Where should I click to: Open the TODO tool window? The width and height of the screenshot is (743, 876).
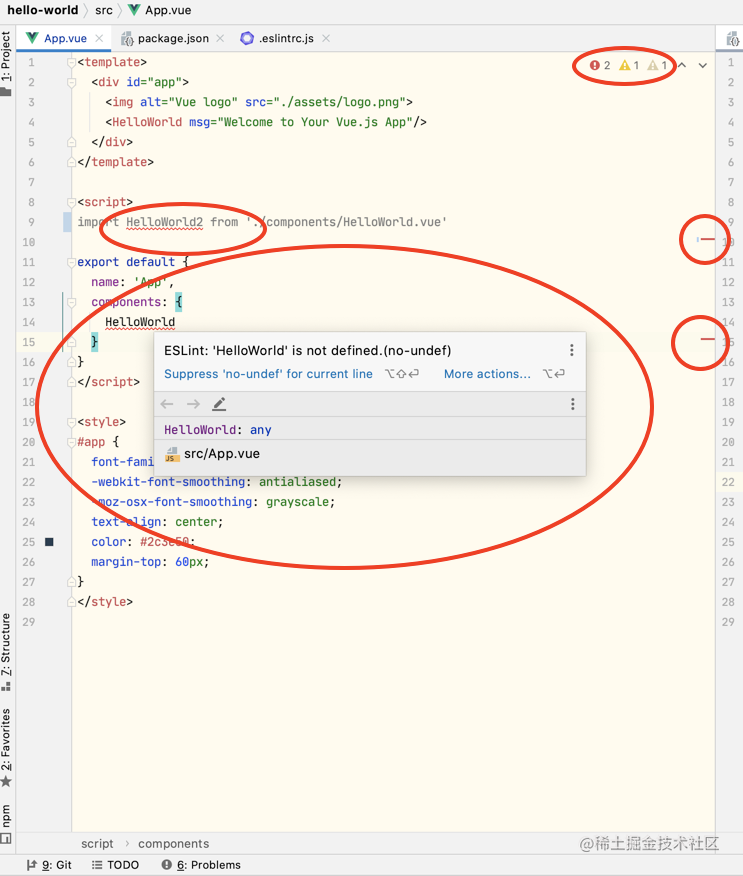pos(115,865)
